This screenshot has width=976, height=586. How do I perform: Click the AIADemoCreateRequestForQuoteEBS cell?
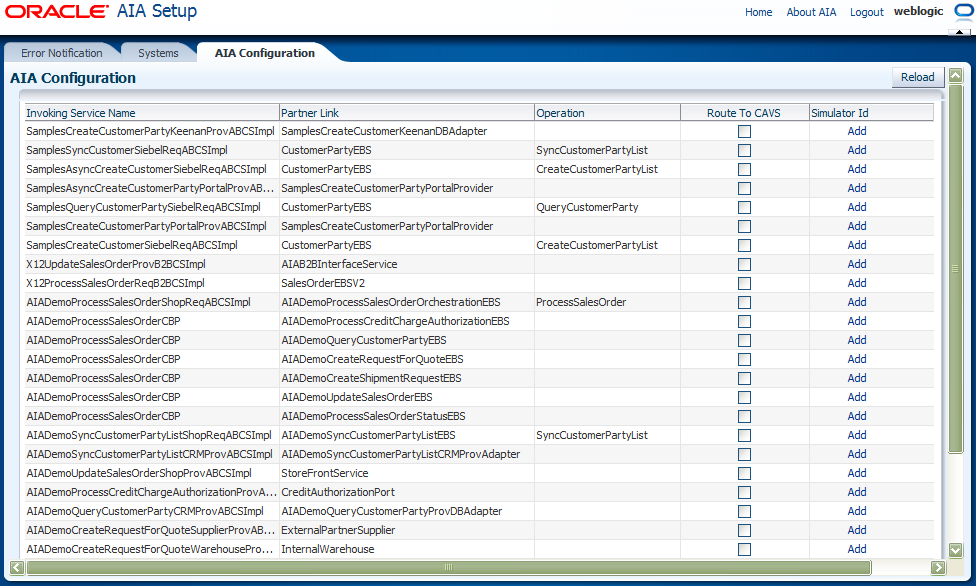coord(372,359)
